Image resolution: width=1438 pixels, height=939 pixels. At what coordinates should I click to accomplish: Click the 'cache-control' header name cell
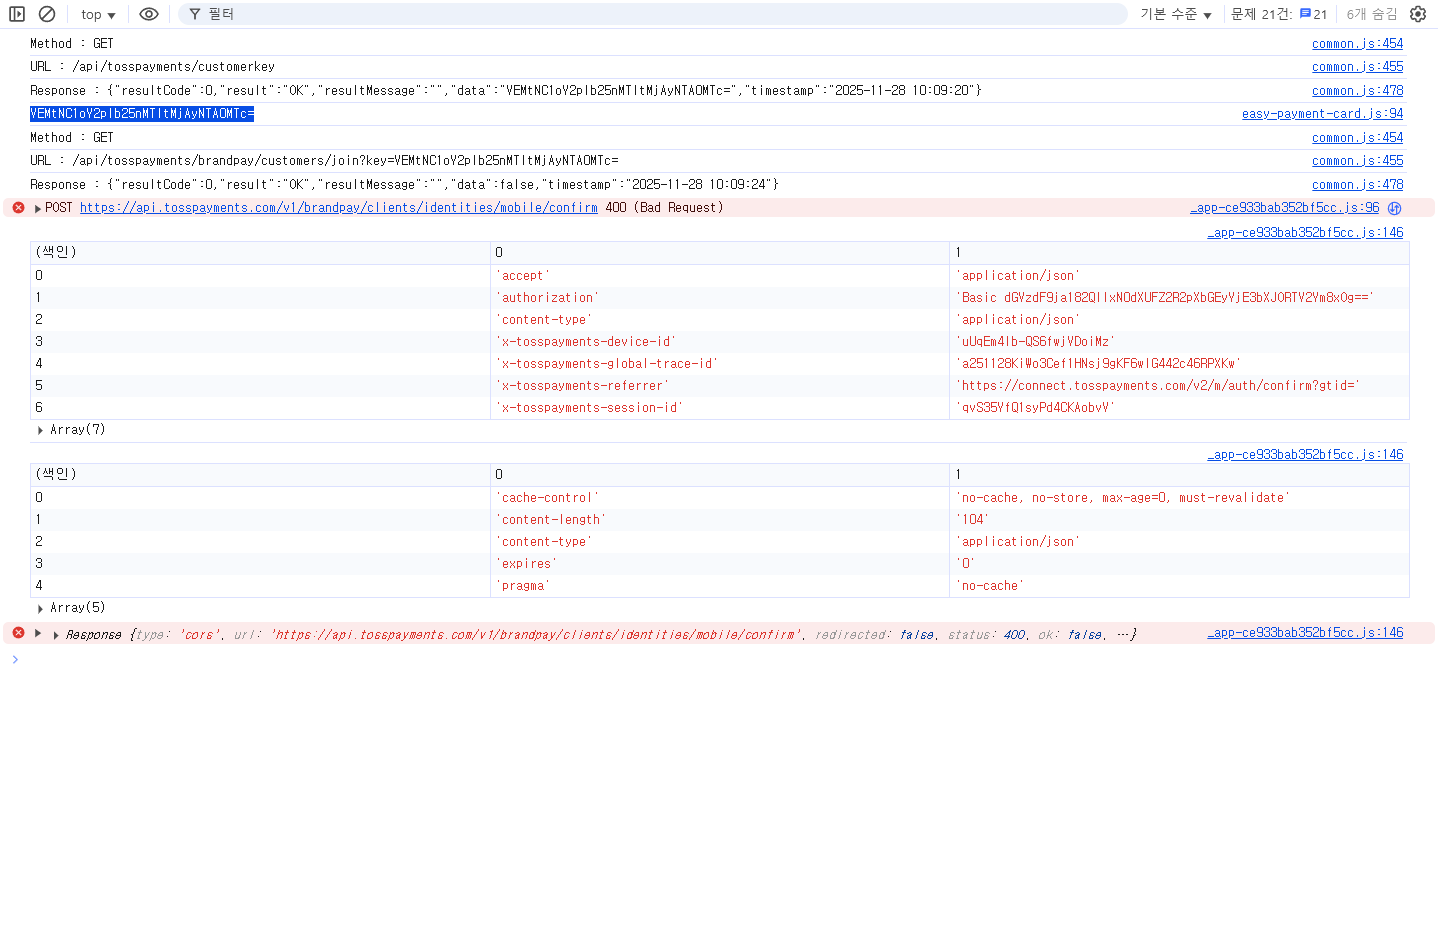click(x=720, y=498)
